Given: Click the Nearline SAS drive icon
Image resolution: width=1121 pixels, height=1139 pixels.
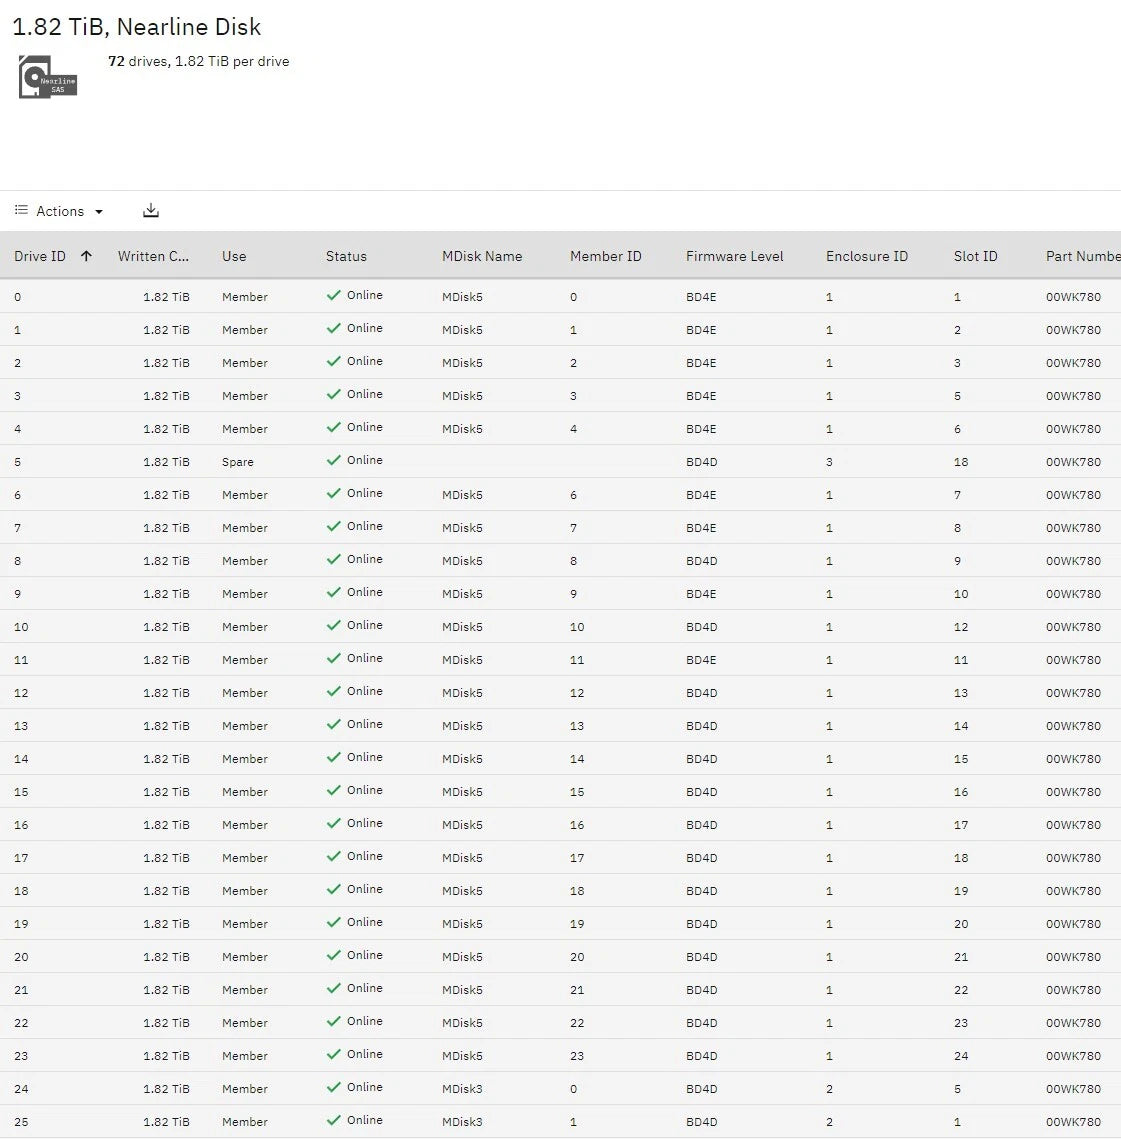Looking at the screenshot, I should [x=48, y=76].
